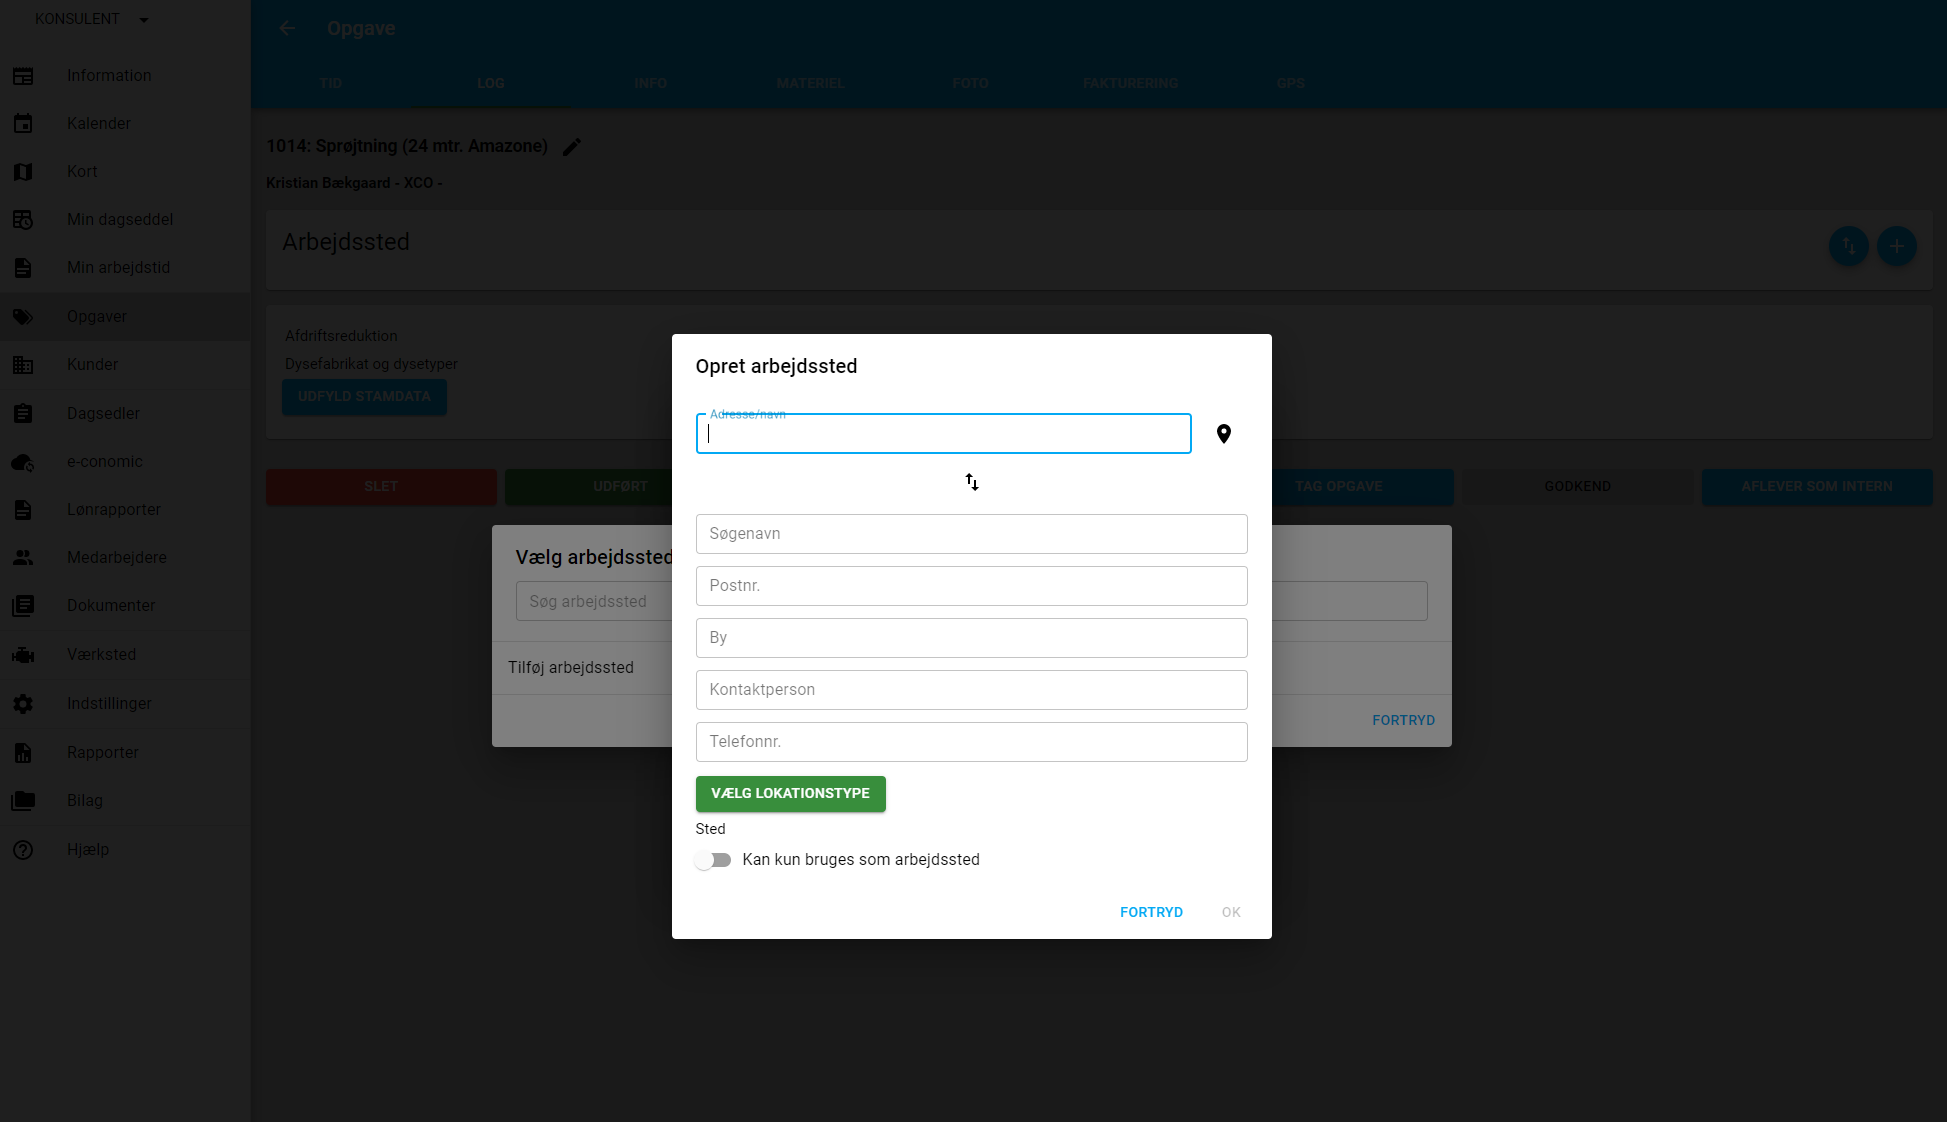Expand the KONSULENT dropdown arrow
Screen dimensions: 1947x1122
[x=144, y=20]
